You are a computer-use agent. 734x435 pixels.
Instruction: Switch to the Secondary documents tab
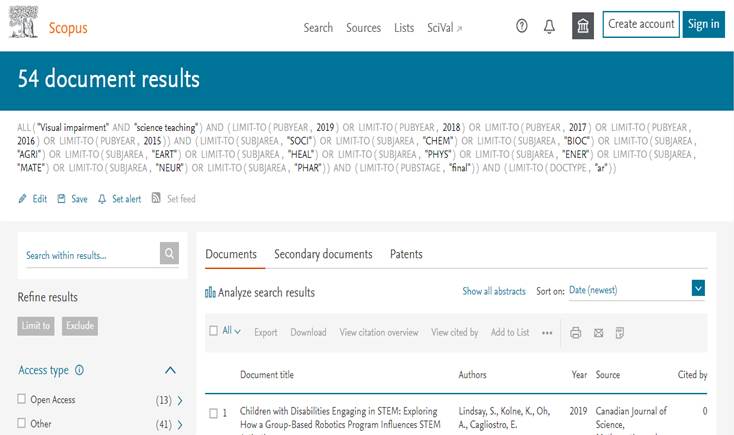[x=323, y=255]
